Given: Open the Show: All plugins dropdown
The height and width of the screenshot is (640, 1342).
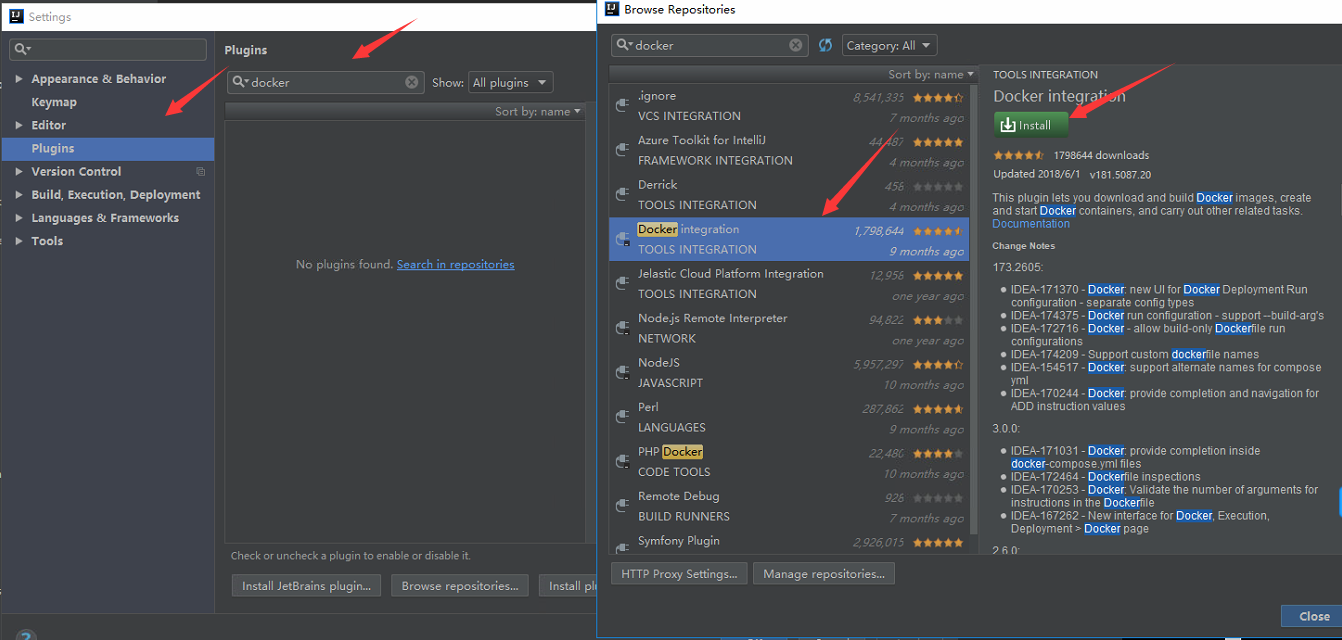Looking at the screenshot, I should 510,82.
